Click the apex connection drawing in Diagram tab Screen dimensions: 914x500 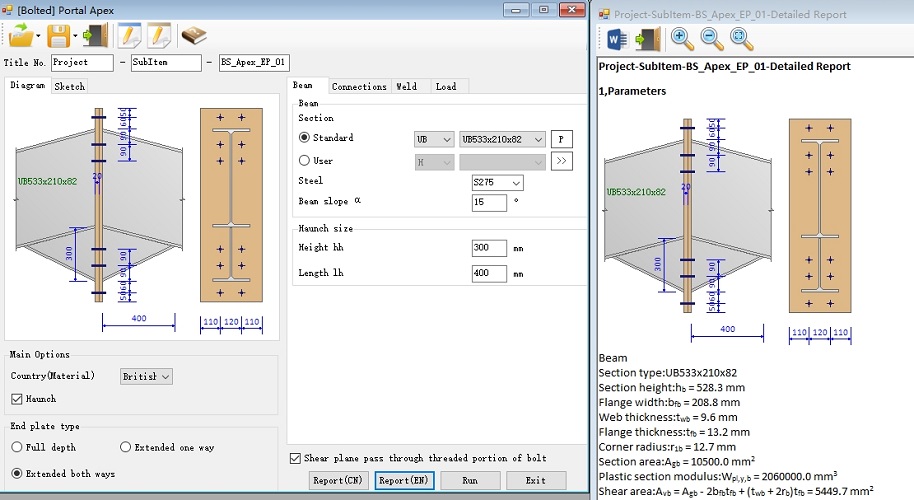[99, 205]
